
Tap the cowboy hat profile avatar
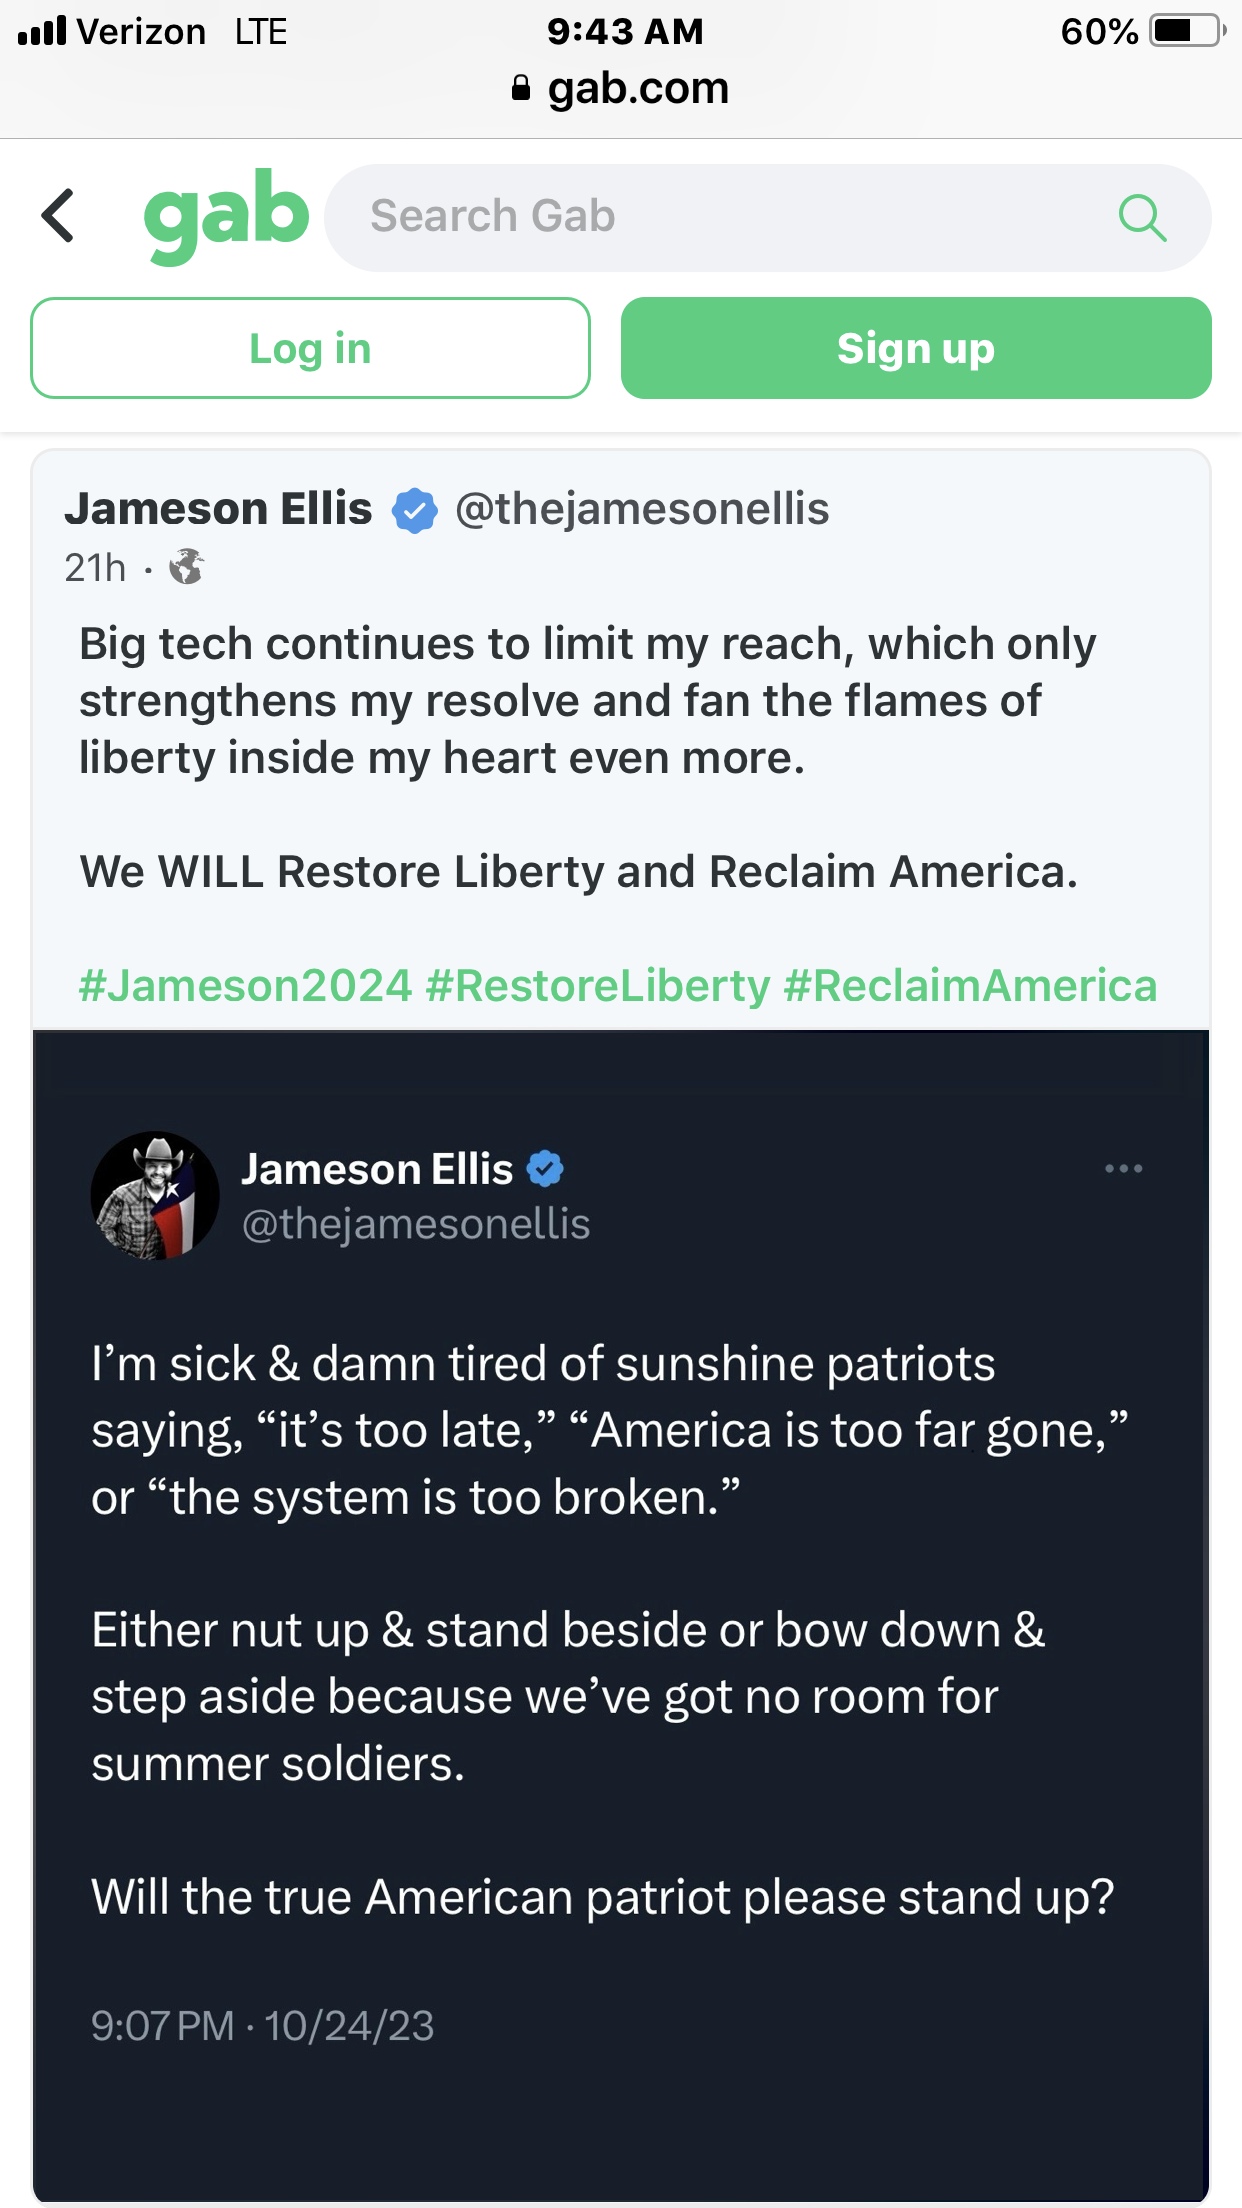point(155,1196)
